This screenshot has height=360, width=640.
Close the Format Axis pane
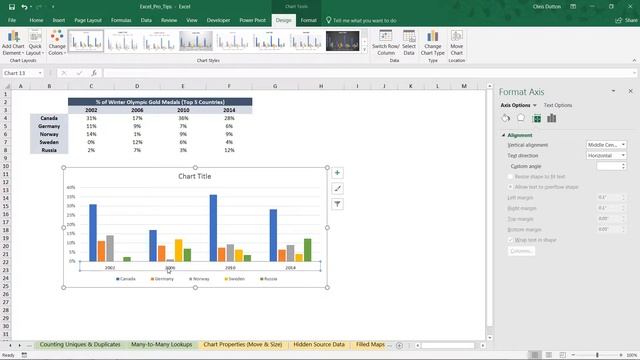pyautogui.click(x=631, y=91)
